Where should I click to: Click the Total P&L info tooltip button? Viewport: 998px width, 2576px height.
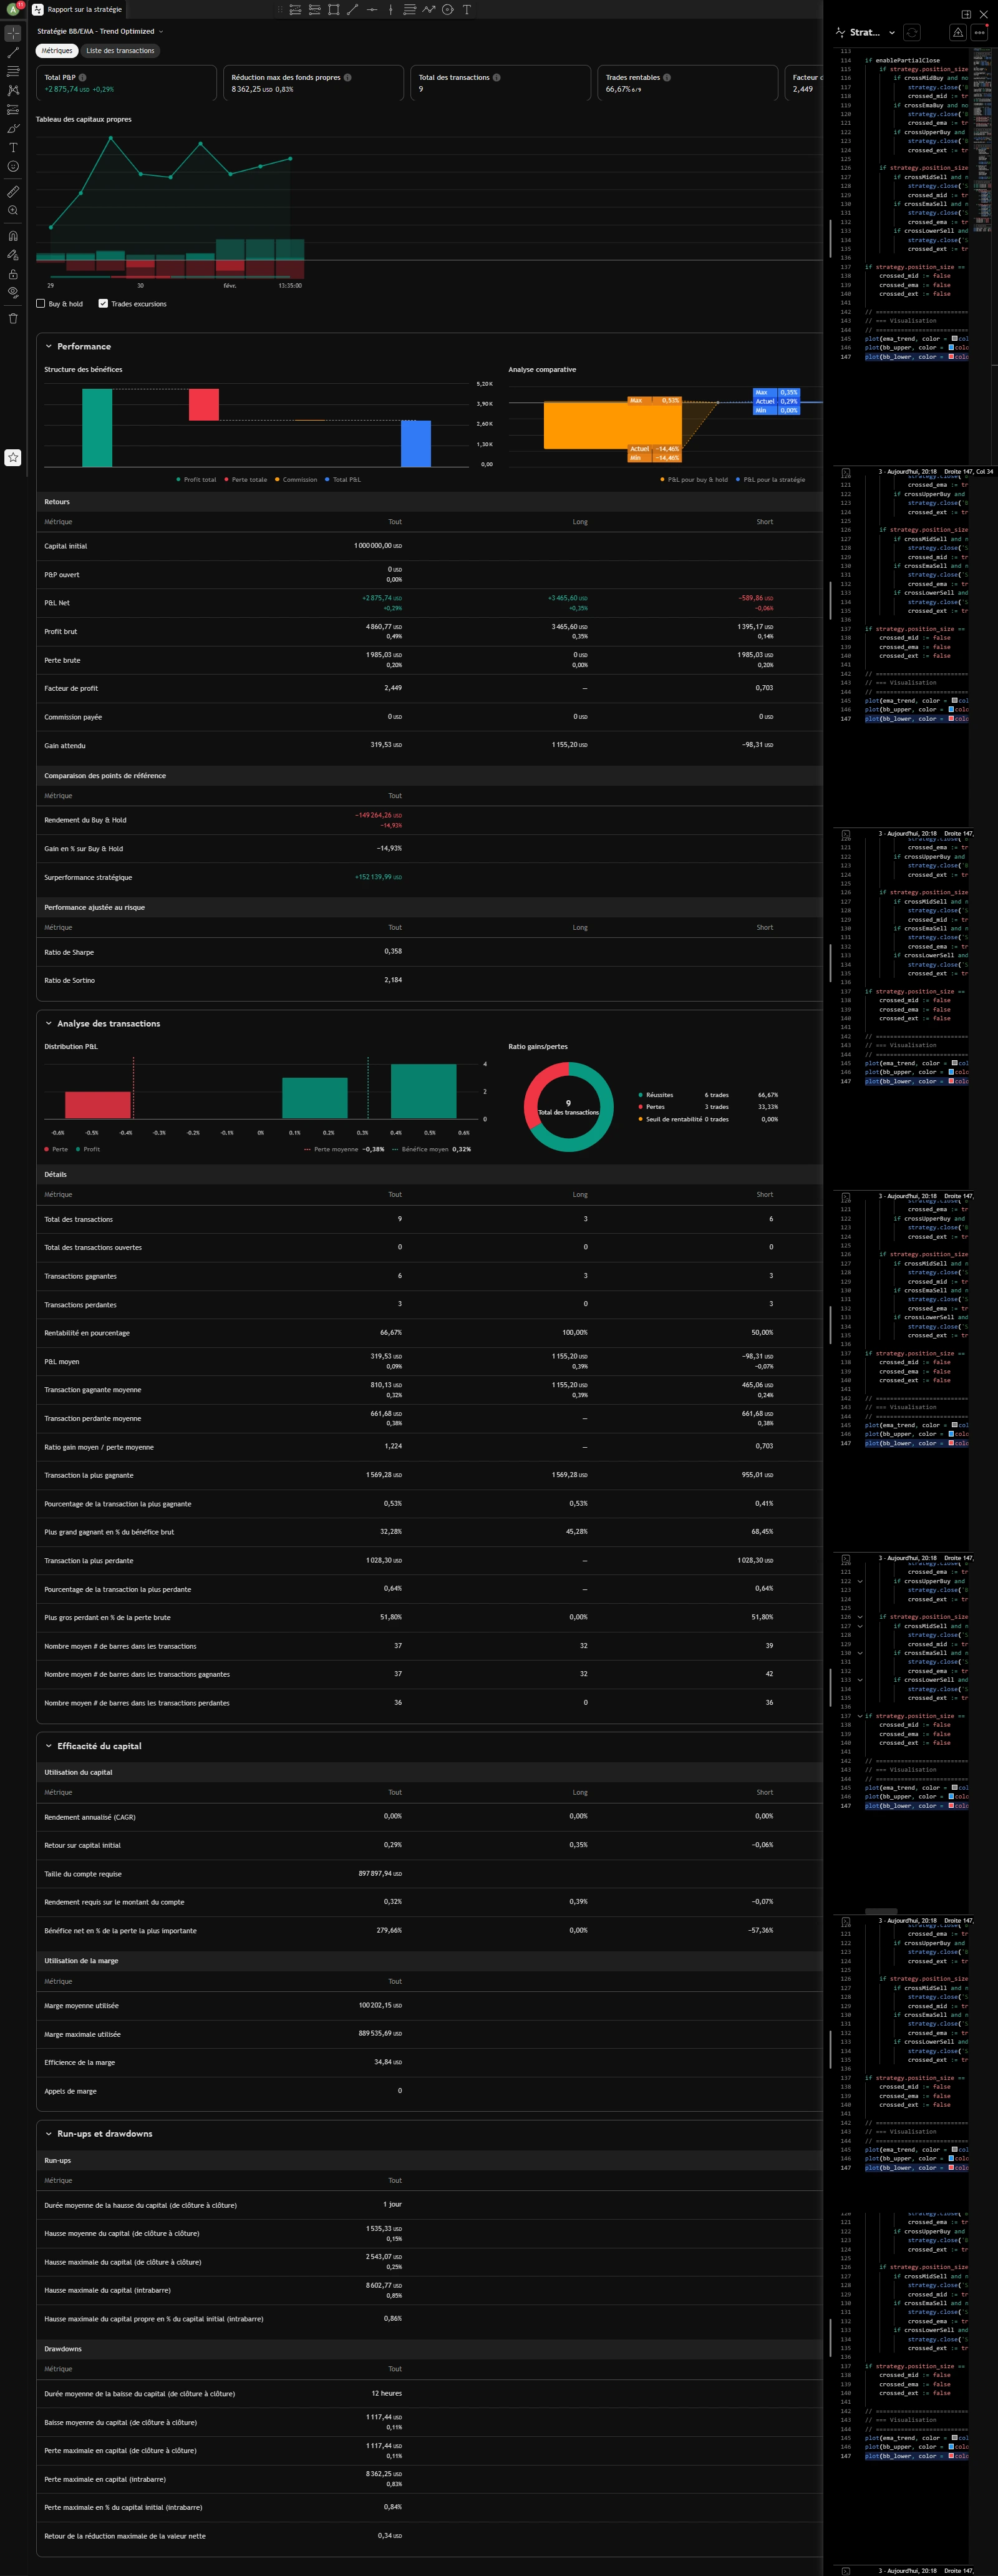click(83, 77)
